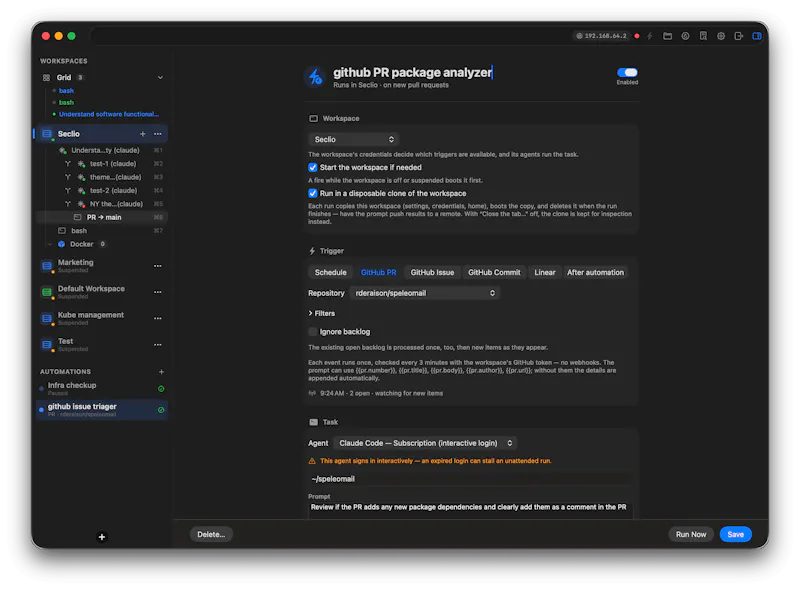Image resolution: width=800 pixels, height=590 pixels.
Task: Expand the Filters section
Action: pyautogui.click(x=322, y=313)
